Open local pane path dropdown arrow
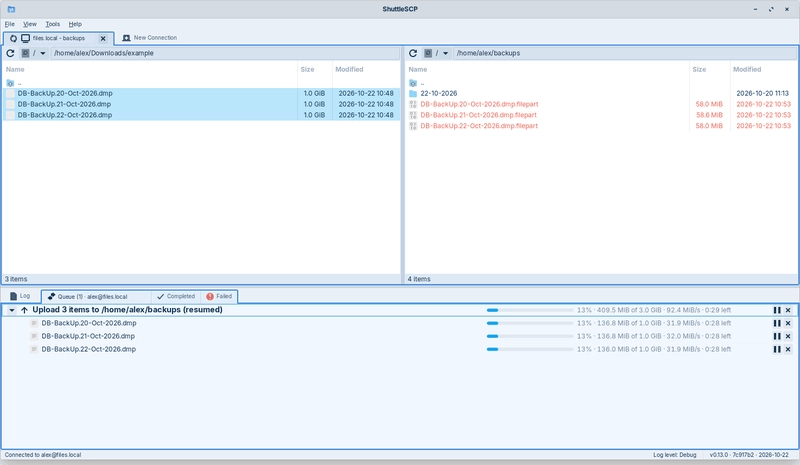This screenshot has width=800, height=465. click(x=43, y=53)
